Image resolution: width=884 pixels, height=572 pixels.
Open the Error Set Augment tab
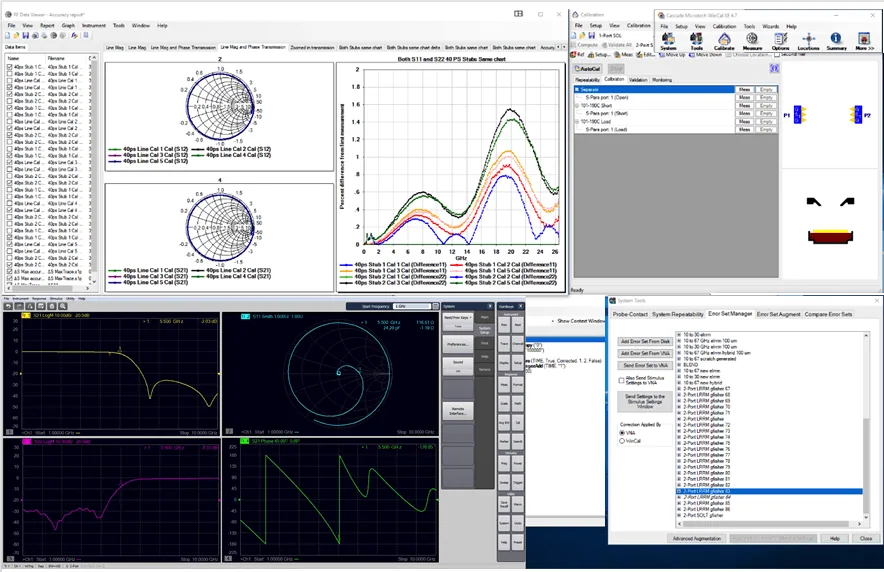point(778,314)
